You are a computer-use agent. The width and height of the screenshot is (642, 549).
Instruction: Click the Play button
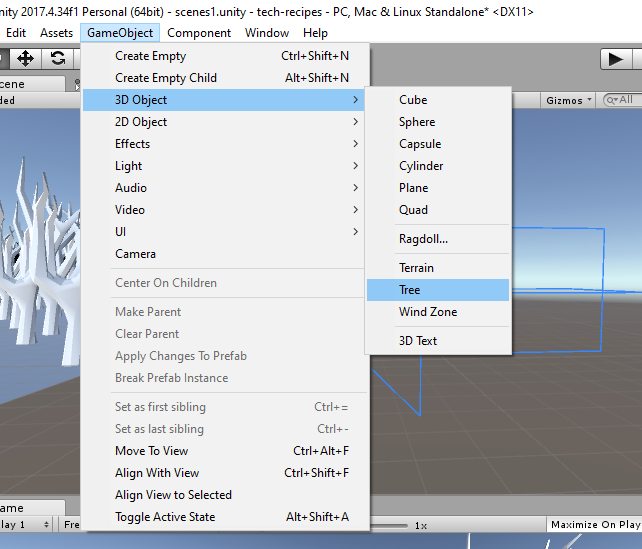pos(616,59)
